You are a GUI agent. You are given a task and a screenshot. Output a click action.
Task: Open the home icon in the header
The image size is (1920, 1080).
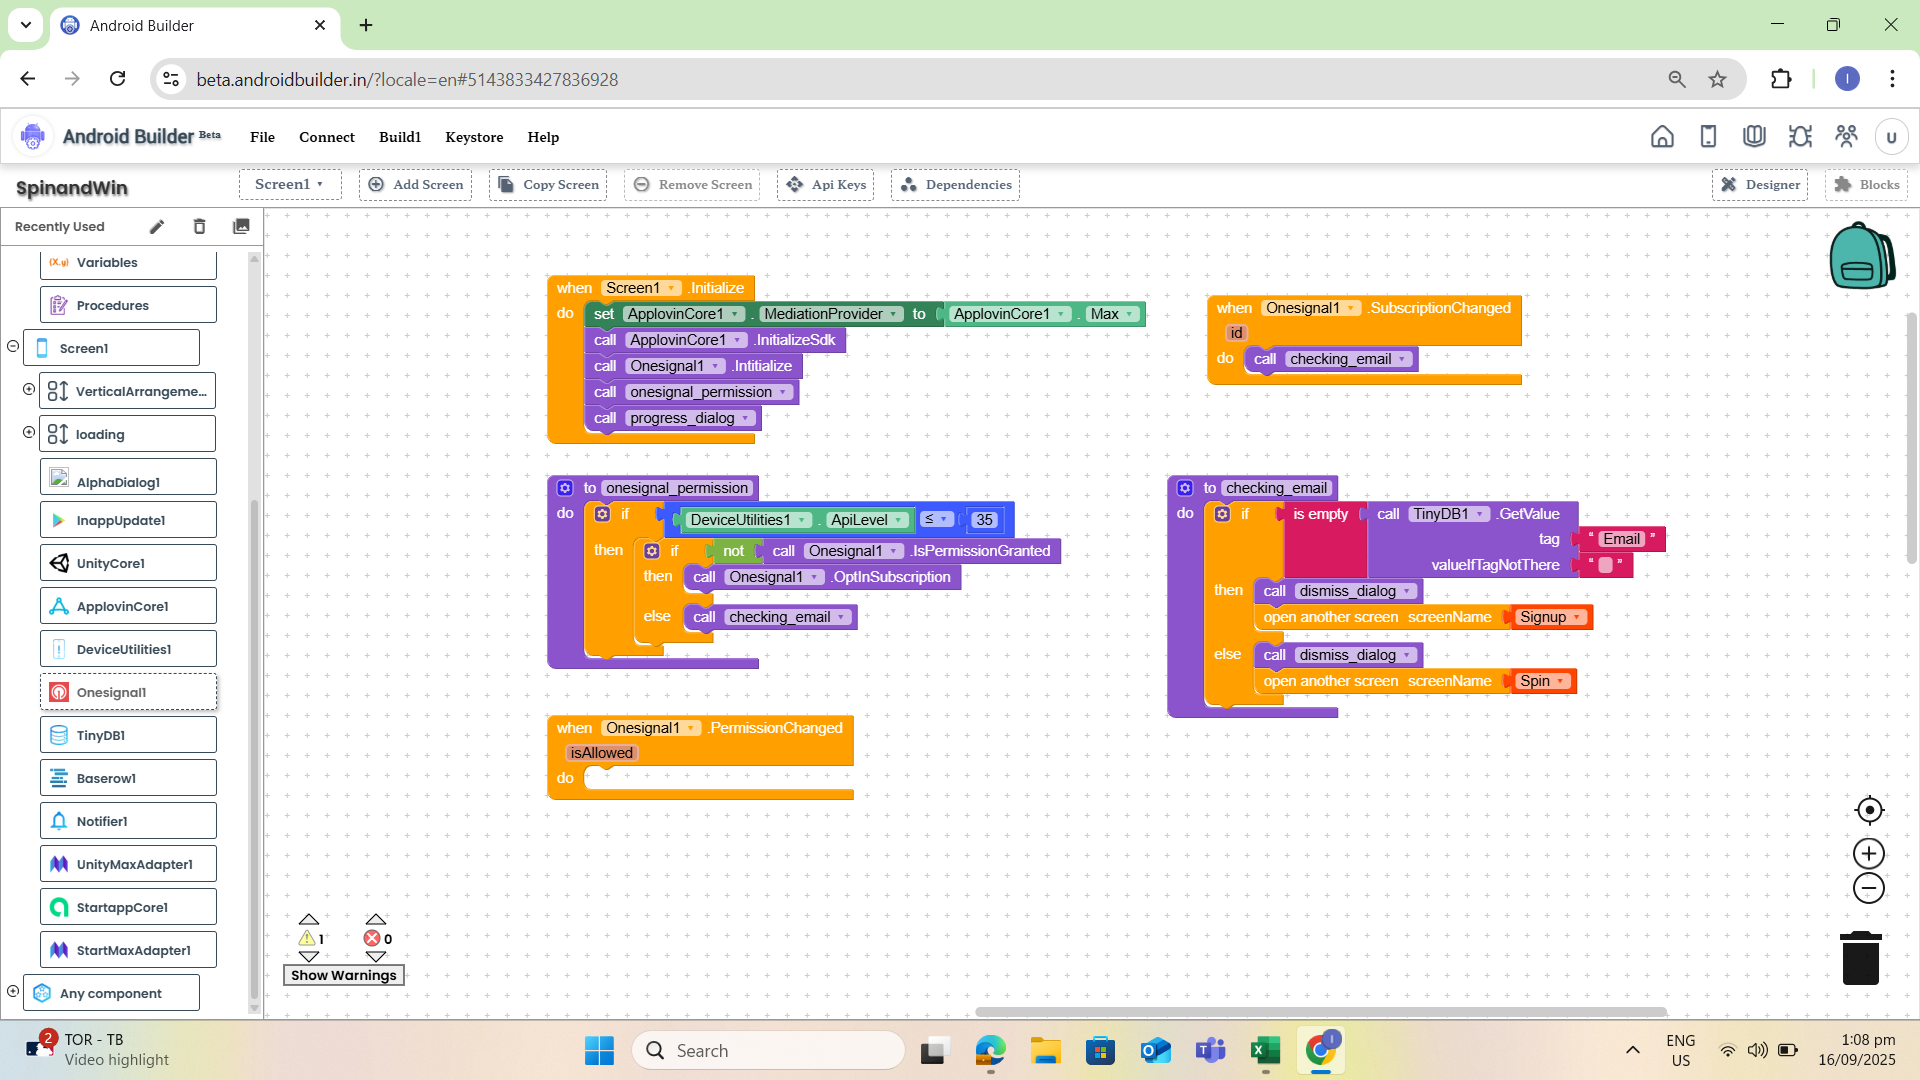pos(1662,137)
